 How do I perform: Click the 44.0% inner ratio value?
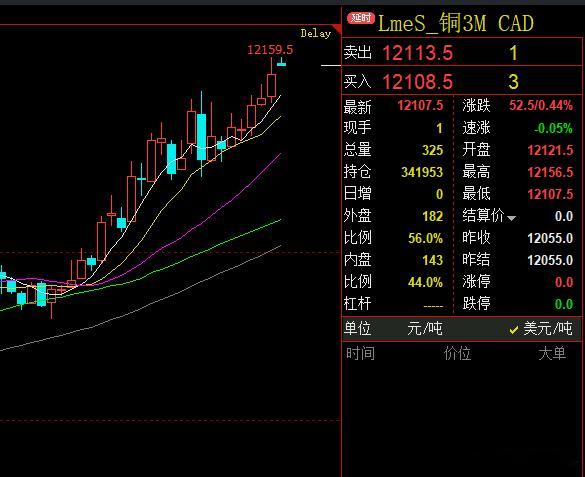425,282
